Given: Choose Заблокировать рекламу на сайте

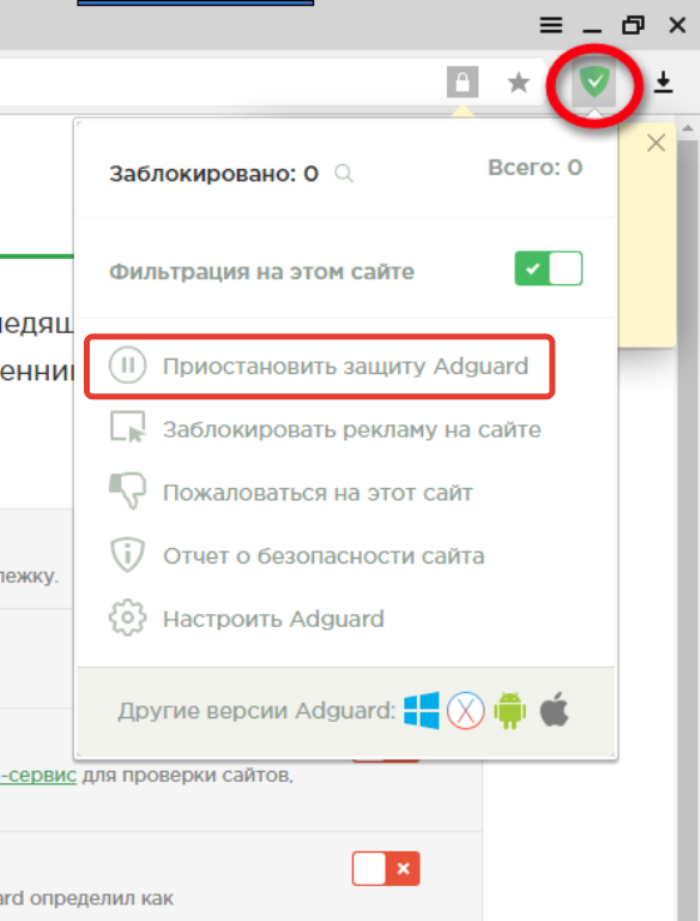Looking at the screenshot, I should (x=325, y=429).
